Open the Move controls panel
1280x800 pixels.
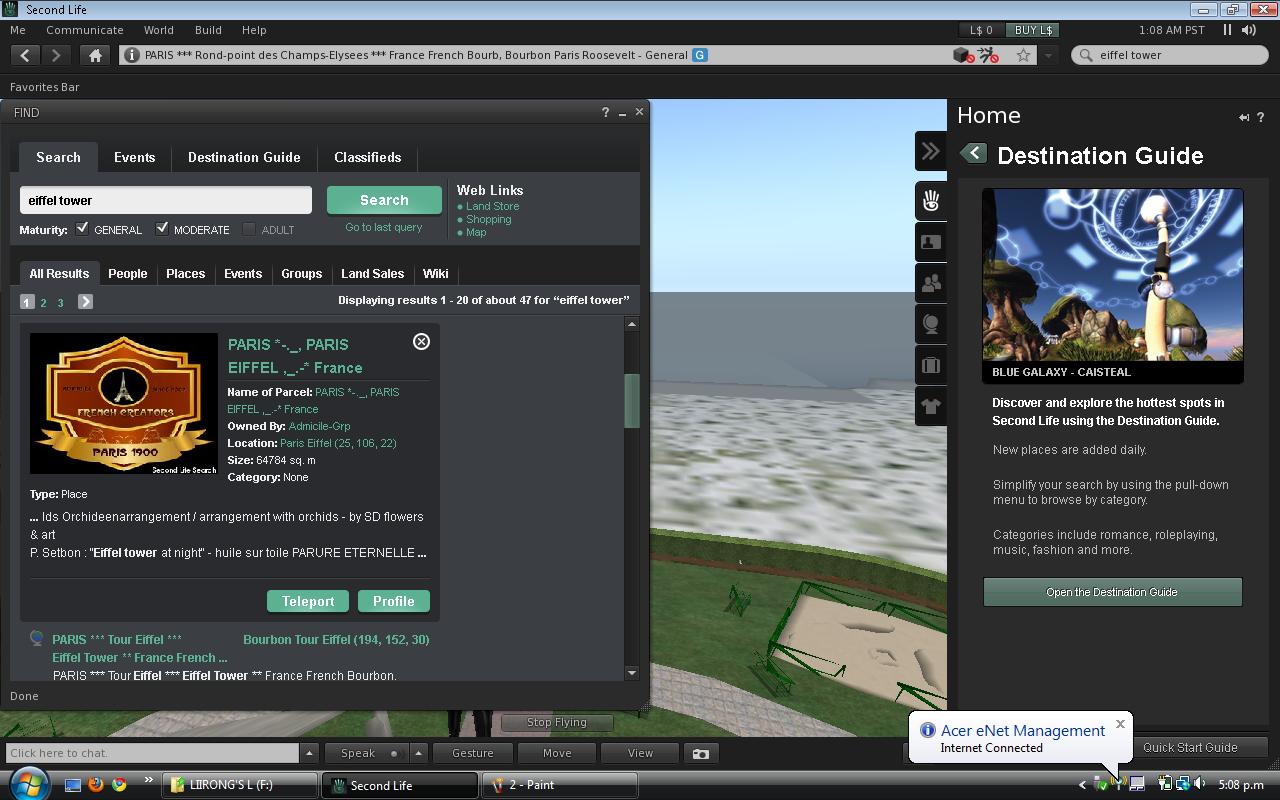557,753
